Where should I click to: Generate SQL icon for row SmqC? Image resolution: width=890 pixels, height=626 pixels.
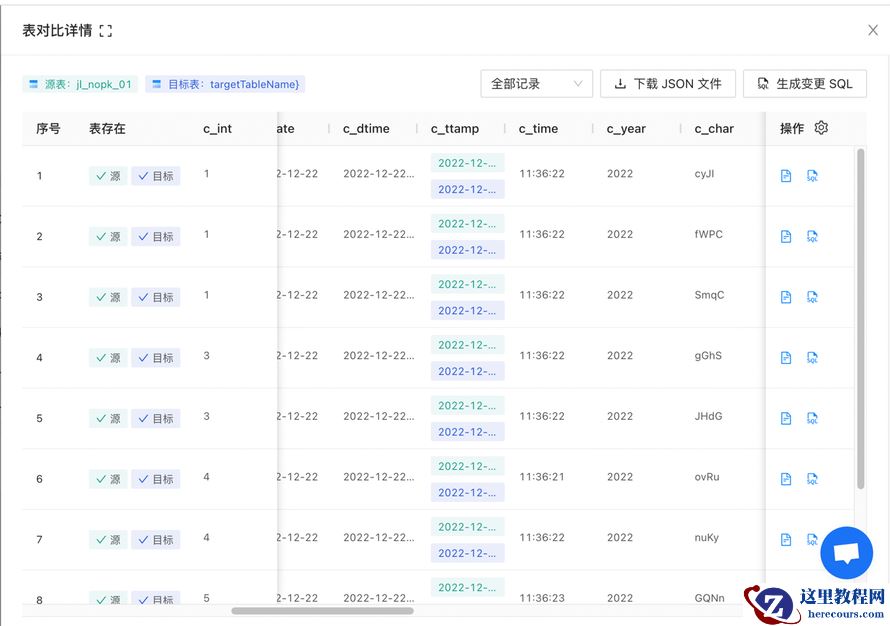point(812,297)
